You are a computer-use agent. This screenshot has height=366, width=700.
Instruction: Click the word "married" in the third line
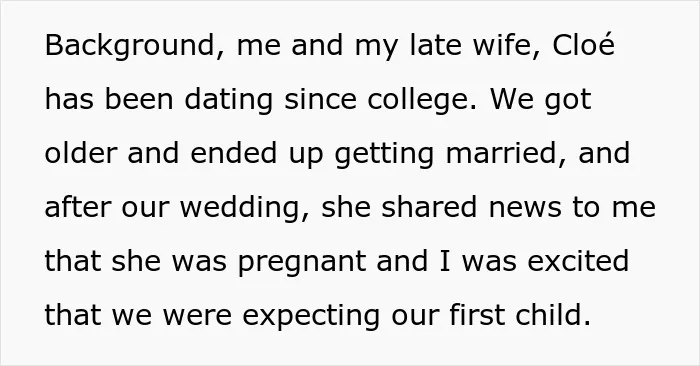click(x=502, y=153)
